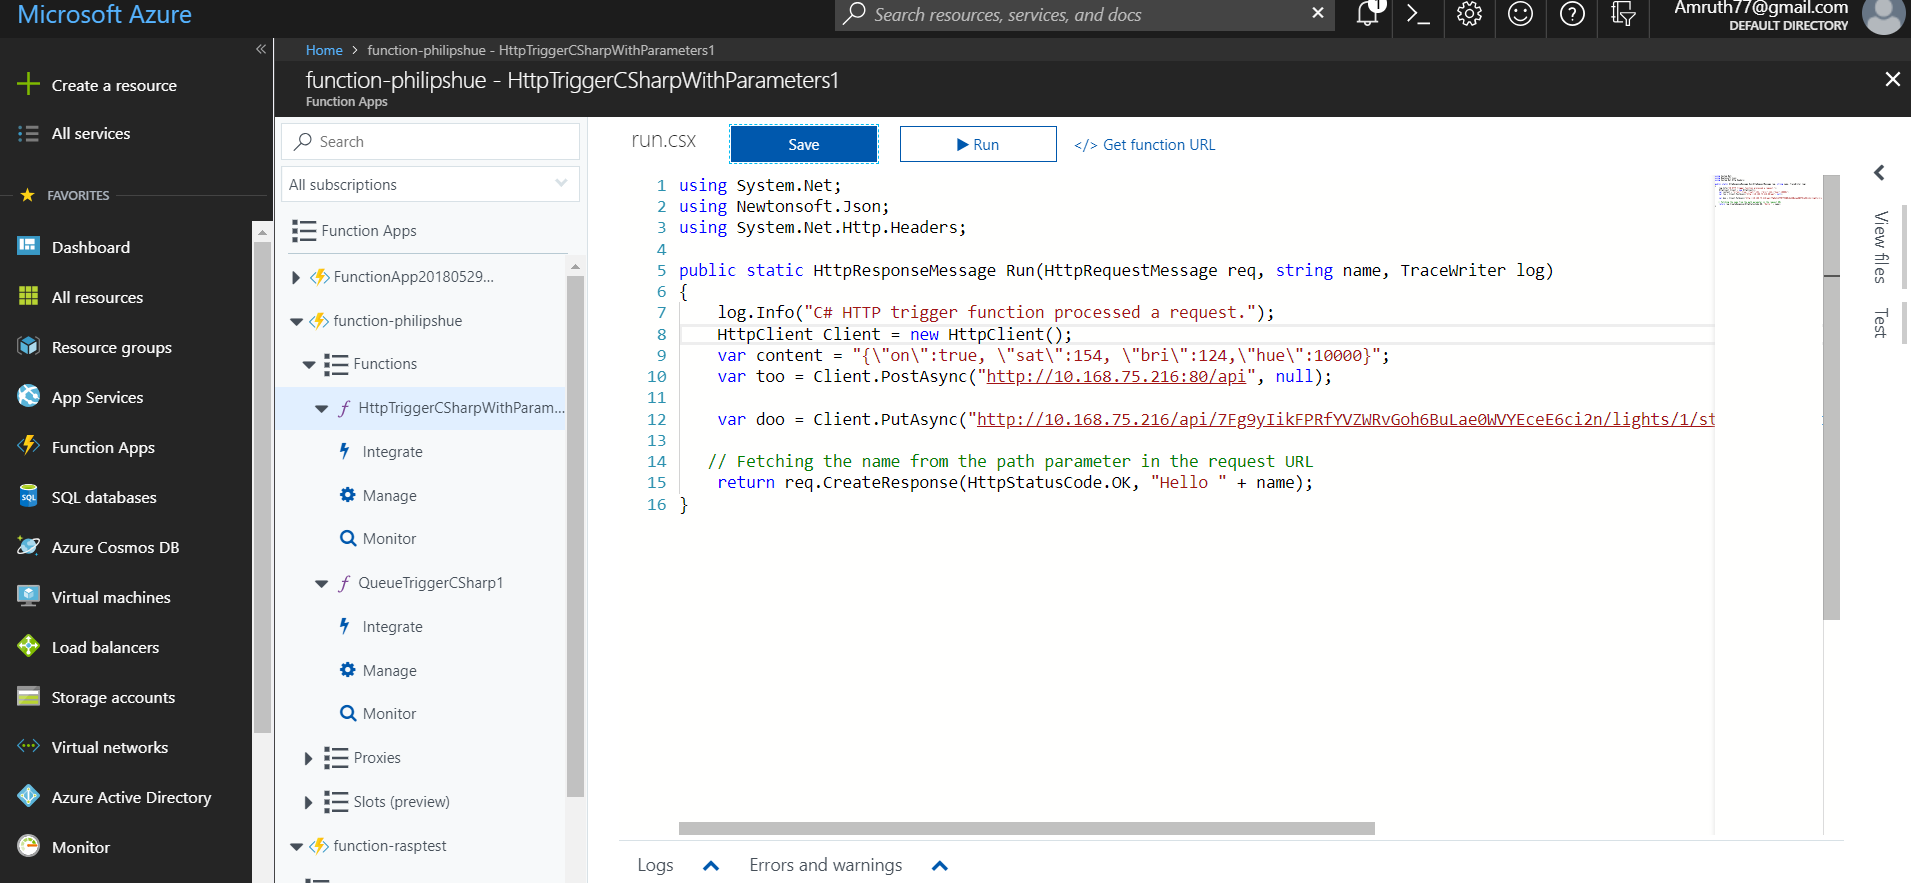
Task: Expand the Proxies node
Action: point(308,758)
